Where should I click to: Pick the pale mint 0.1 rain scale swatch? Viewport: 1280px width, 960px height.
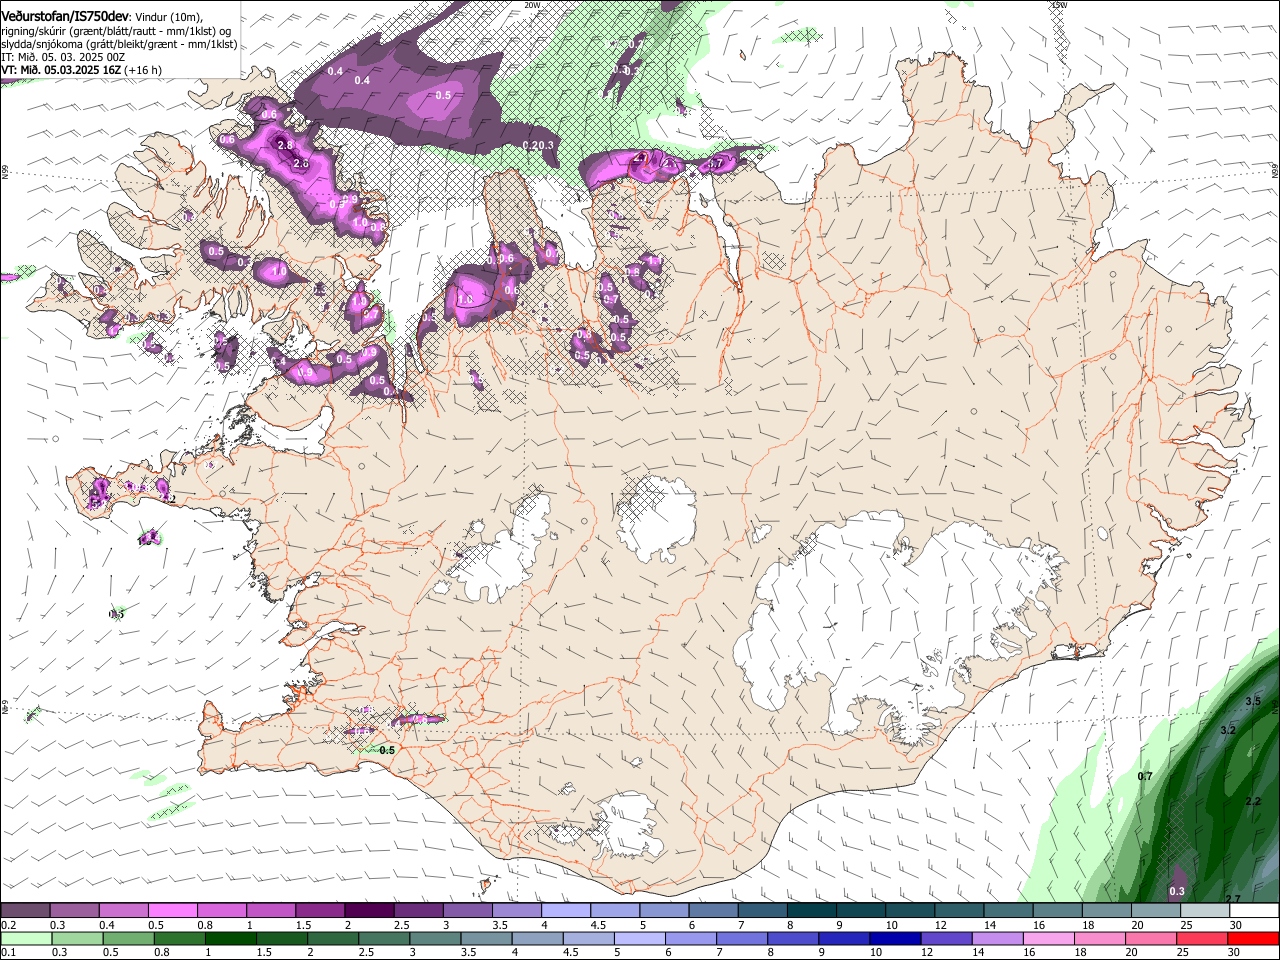click(x=26, y=938)
